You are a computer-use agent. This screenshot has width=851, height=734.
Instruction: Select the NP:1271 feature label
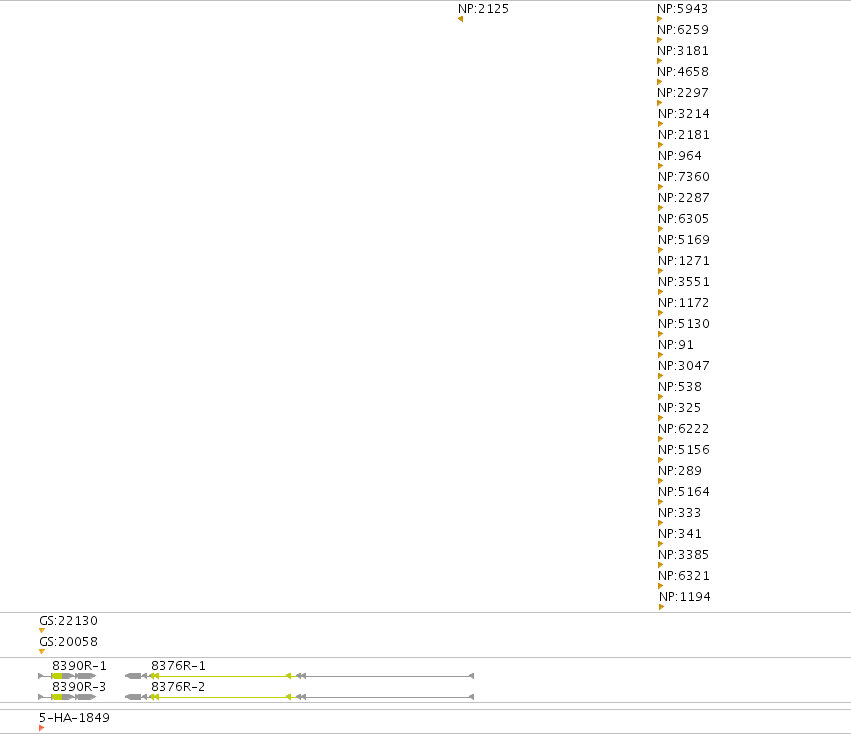[x=684, y=261]
